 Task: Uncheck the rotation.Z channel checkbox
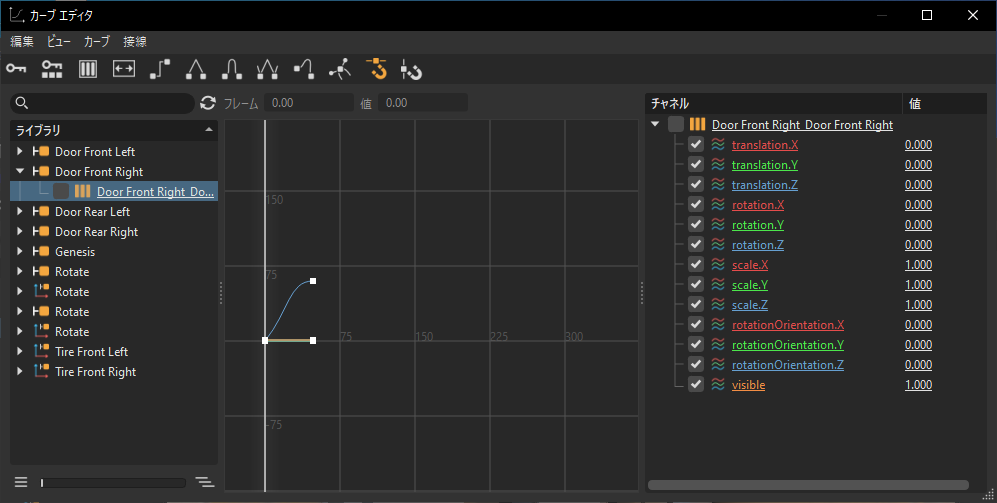pyautogui.click(x=696, y=244)
